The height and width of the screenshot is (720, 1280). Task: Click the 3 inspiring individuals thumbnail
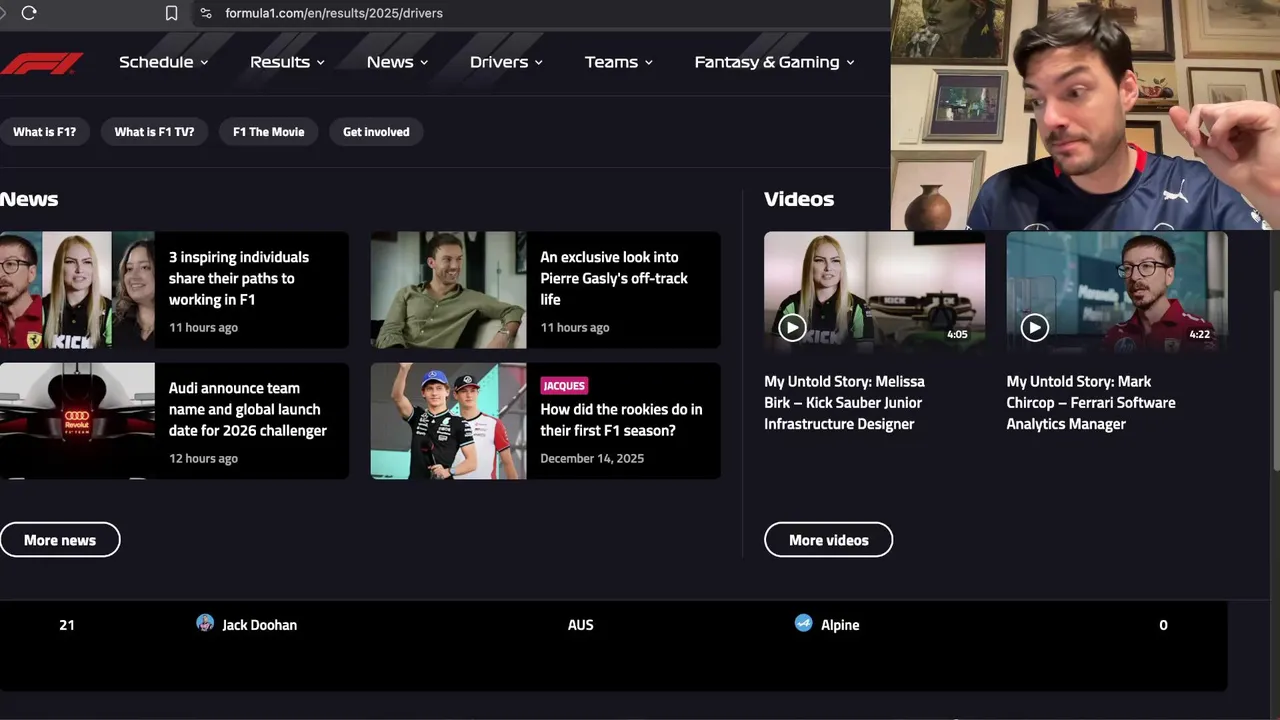[77, 290]
